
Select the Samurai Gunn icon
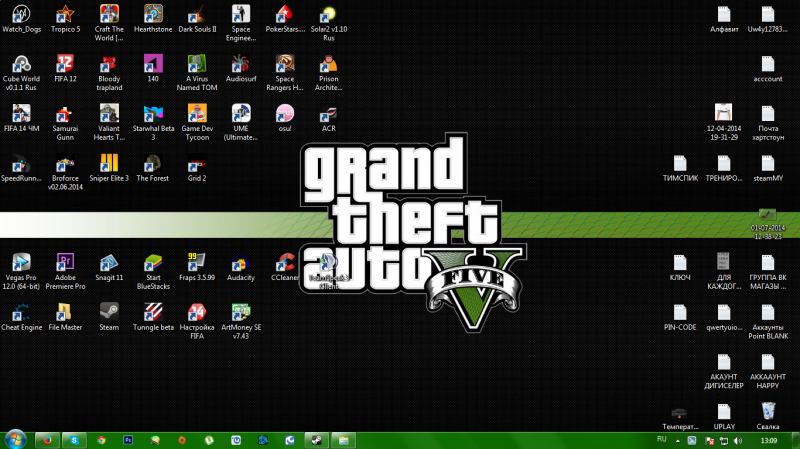coord(65,122)
